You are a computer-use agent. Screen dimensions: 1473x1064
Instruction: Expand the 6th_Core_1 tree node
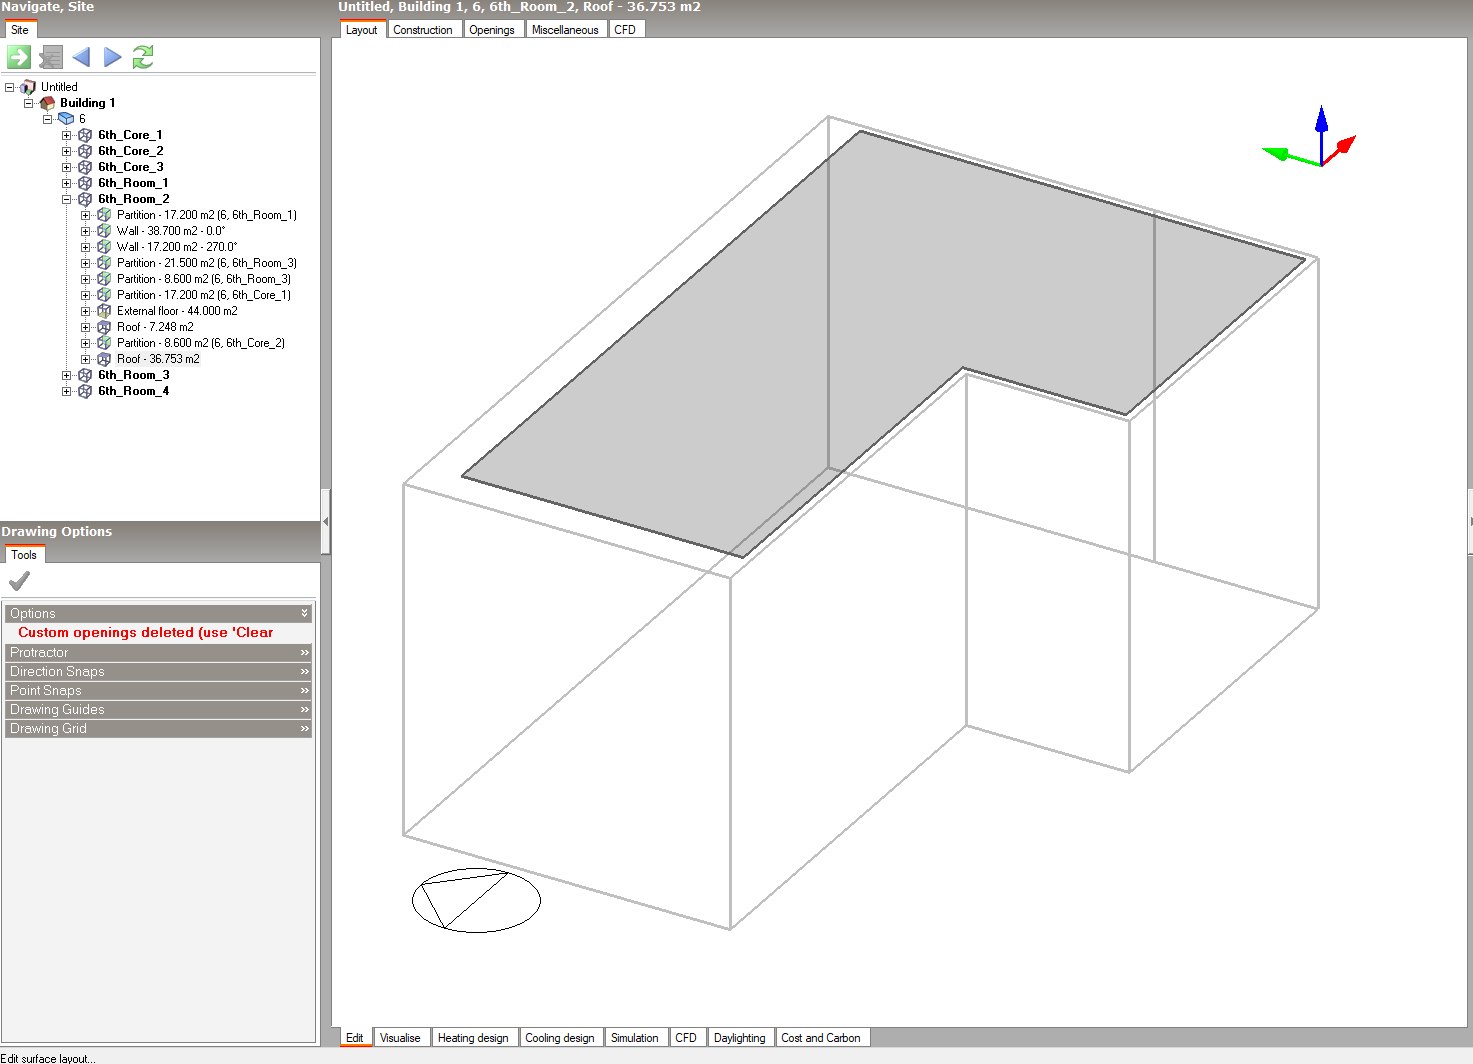(67, 135)
